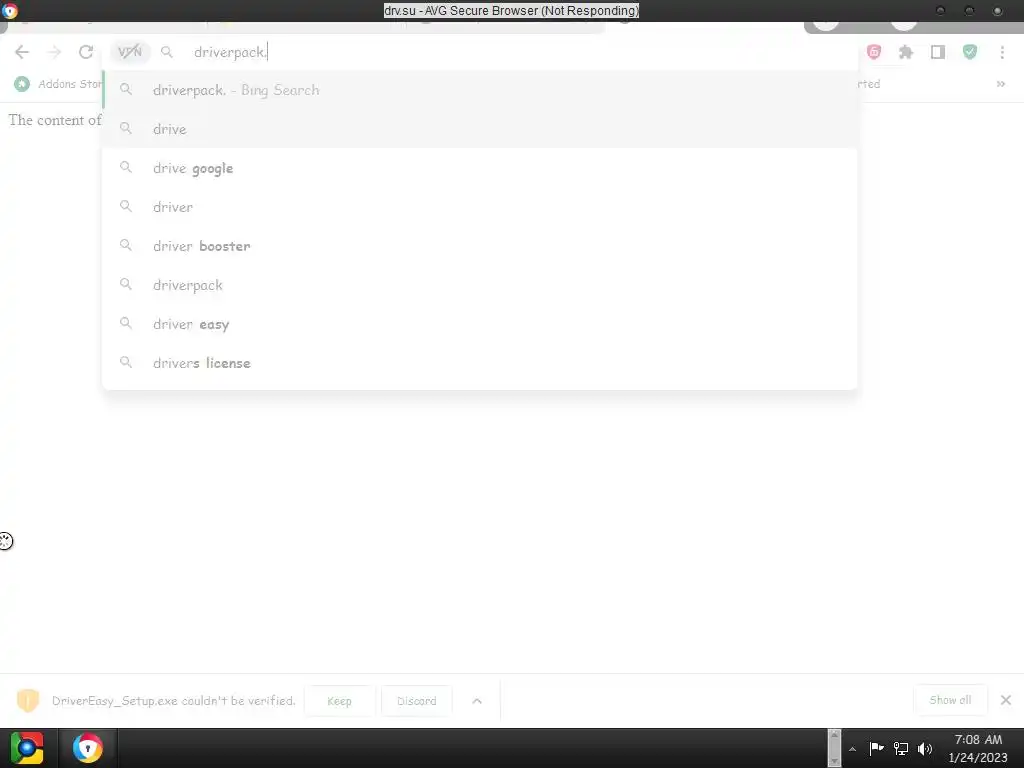Image resolution: width=1024 pixels, height=768 pixels.
Task: Open the three-dot browser menu
Action: click(1002, 52)
